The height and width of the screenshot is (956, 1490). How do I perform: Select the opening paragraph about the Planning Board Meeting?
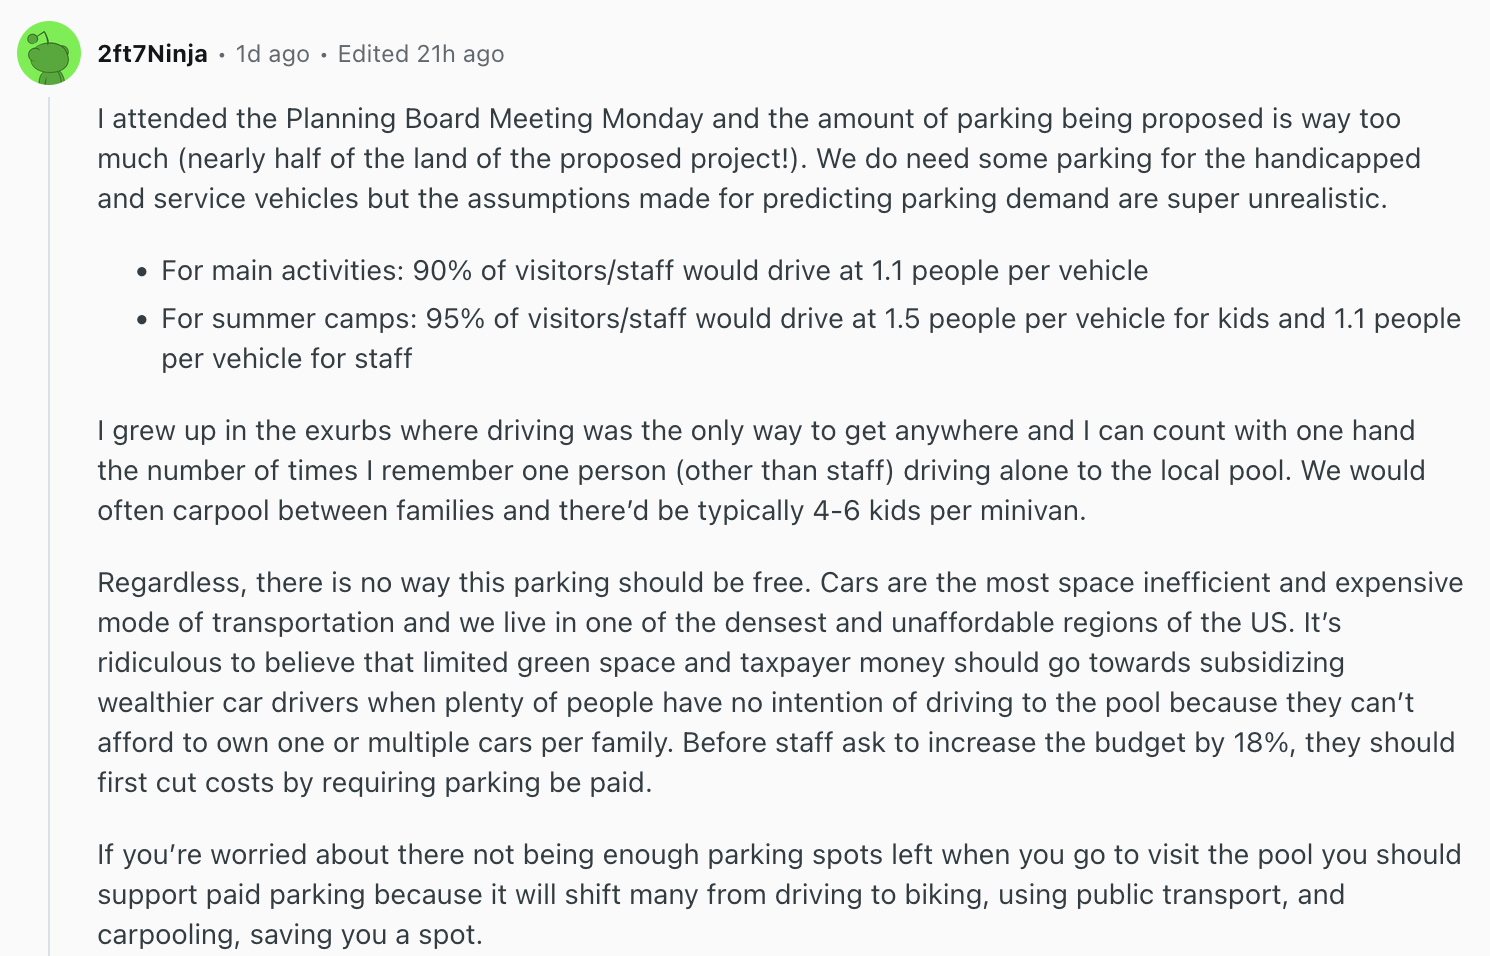[700, 158]
